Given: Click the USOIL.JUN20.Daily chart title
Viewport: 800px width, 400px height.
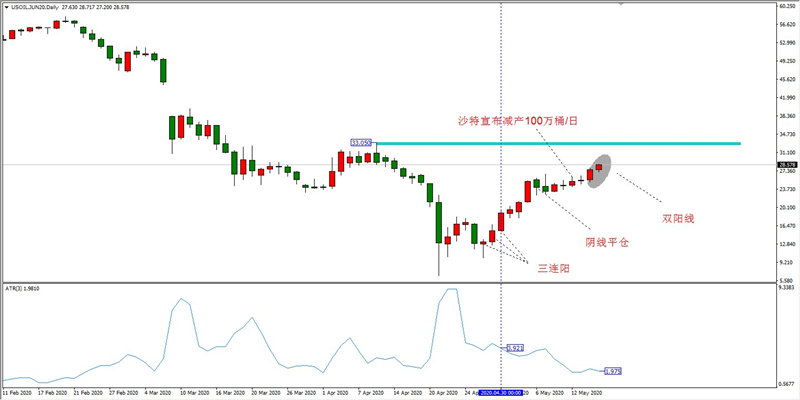Looking at the screenshot, I should (x=34, y=8).
